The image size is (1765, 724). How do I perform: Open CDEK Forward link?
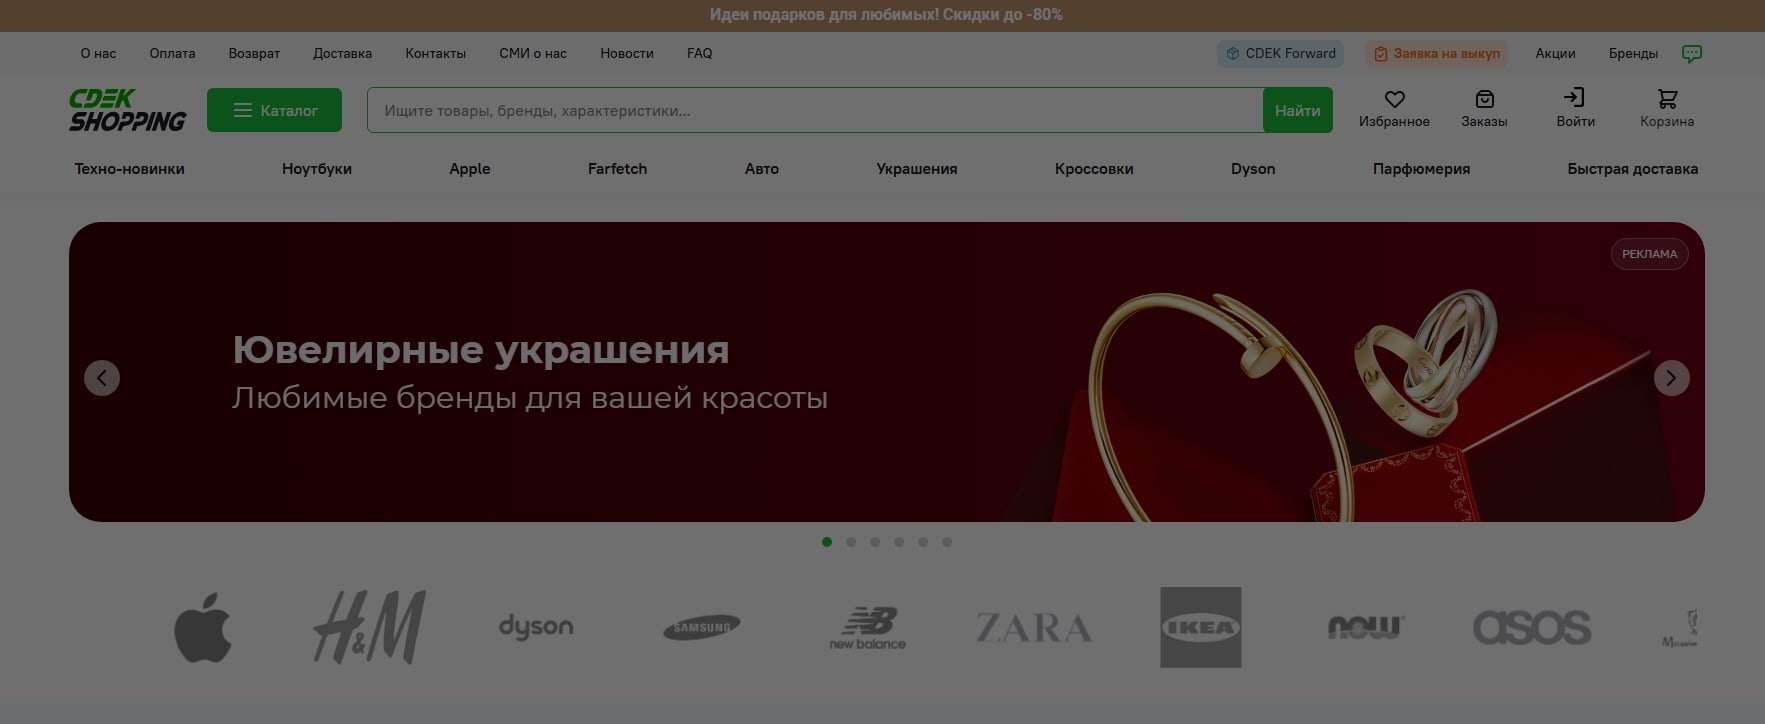pyautogui.click(x=1280, y=54)
